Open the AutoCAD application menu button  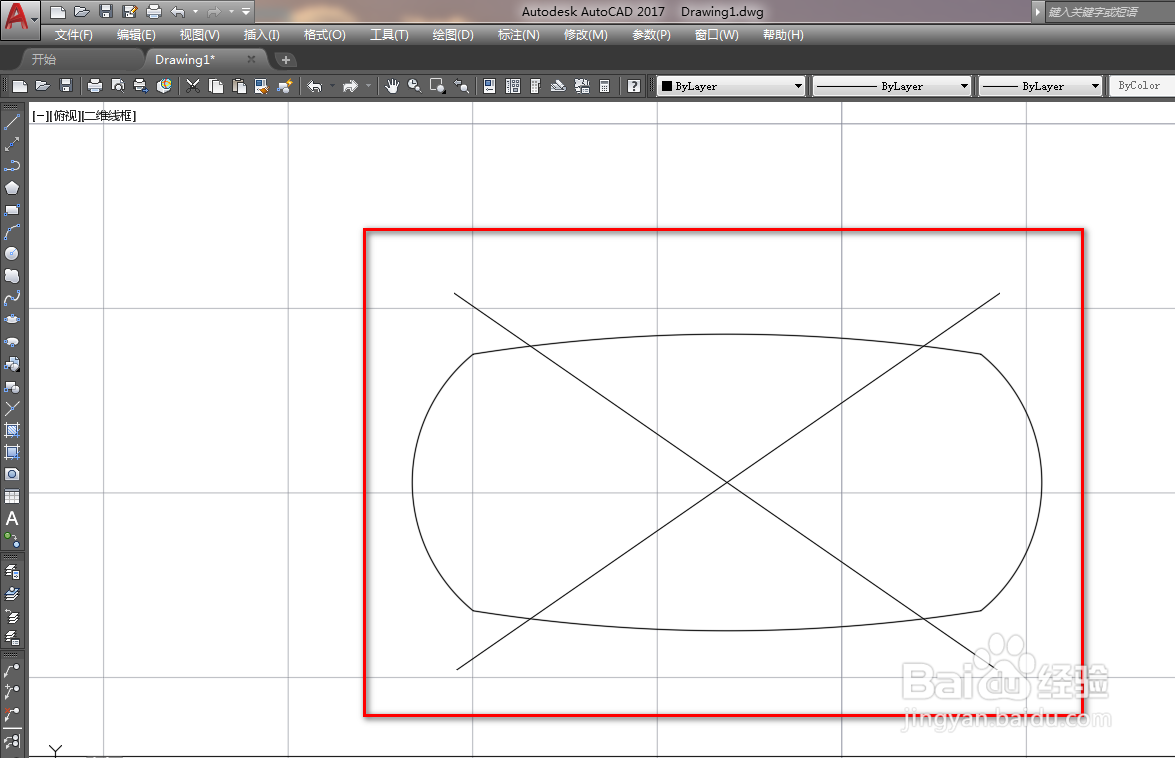click(x=18, y=18)
